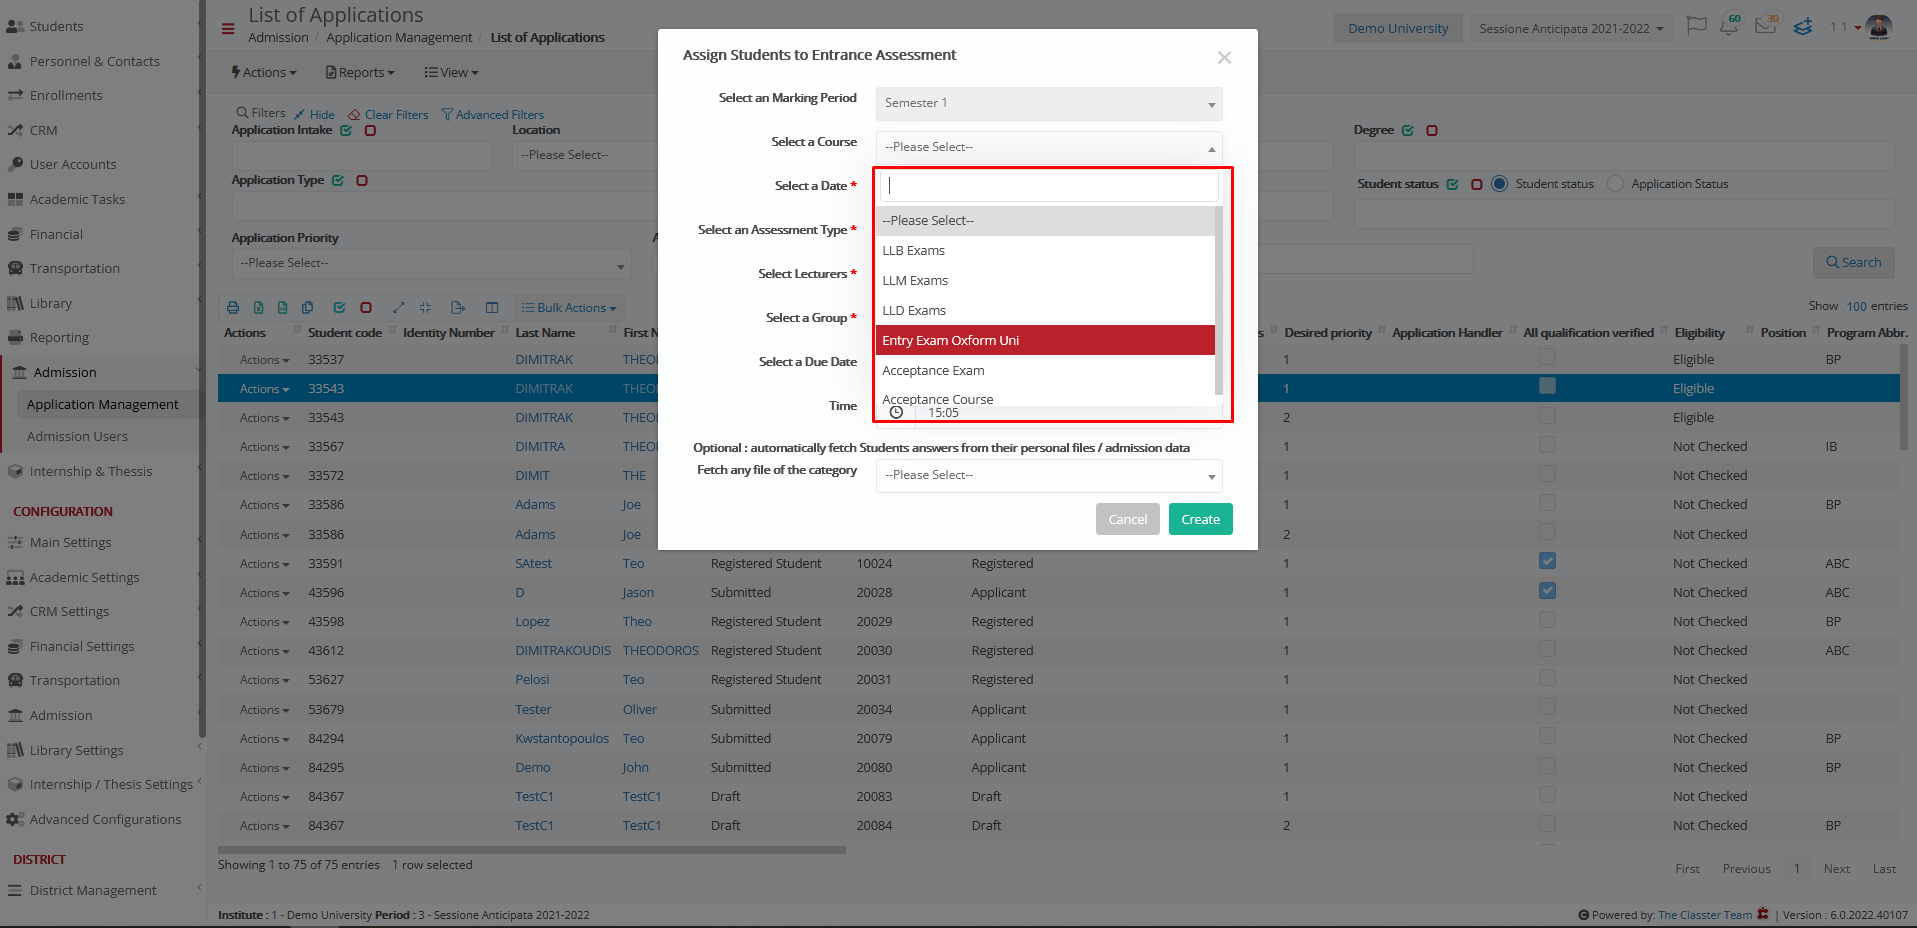Click green select-all icon next to Degree
This screenshot has height=928, width=1917.
point(1408,131)
